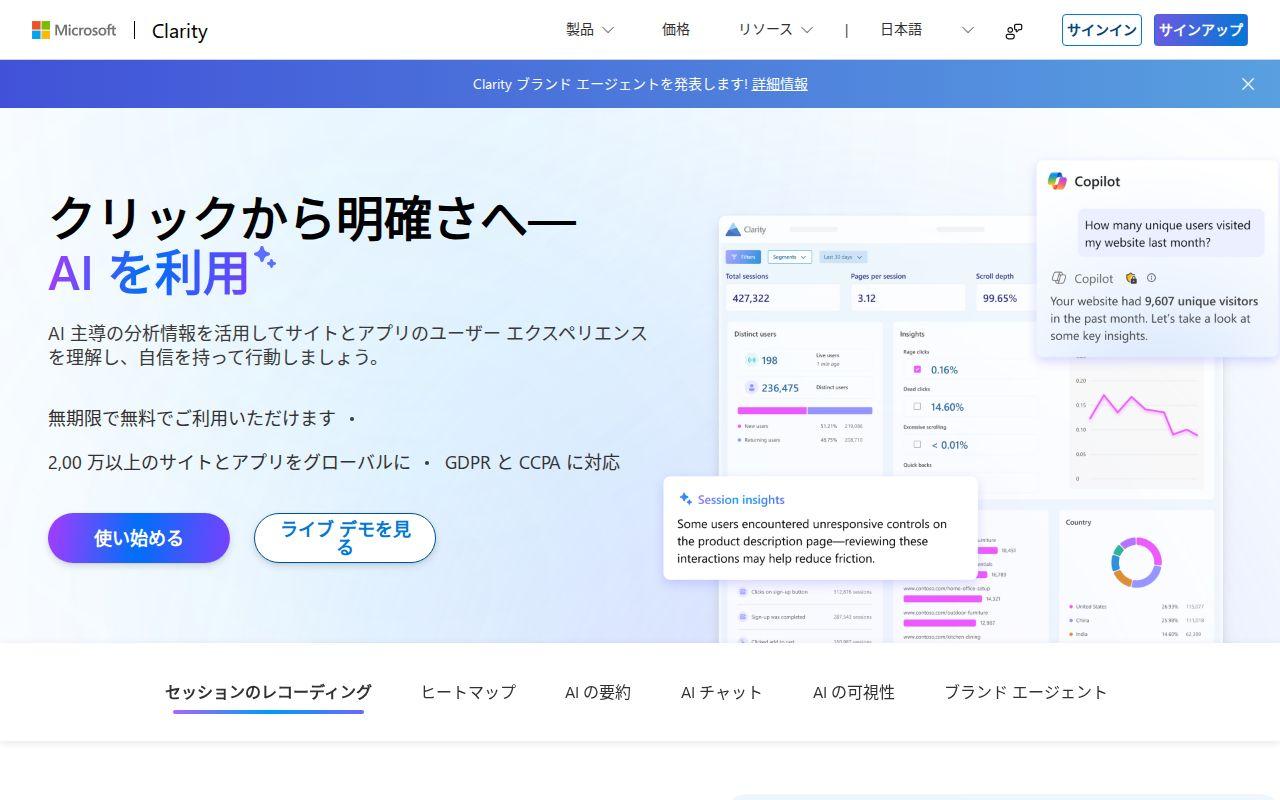Open ライブ デモを見る
The height and width of the screenshot is (800, 1280).
tap(345, 538)
